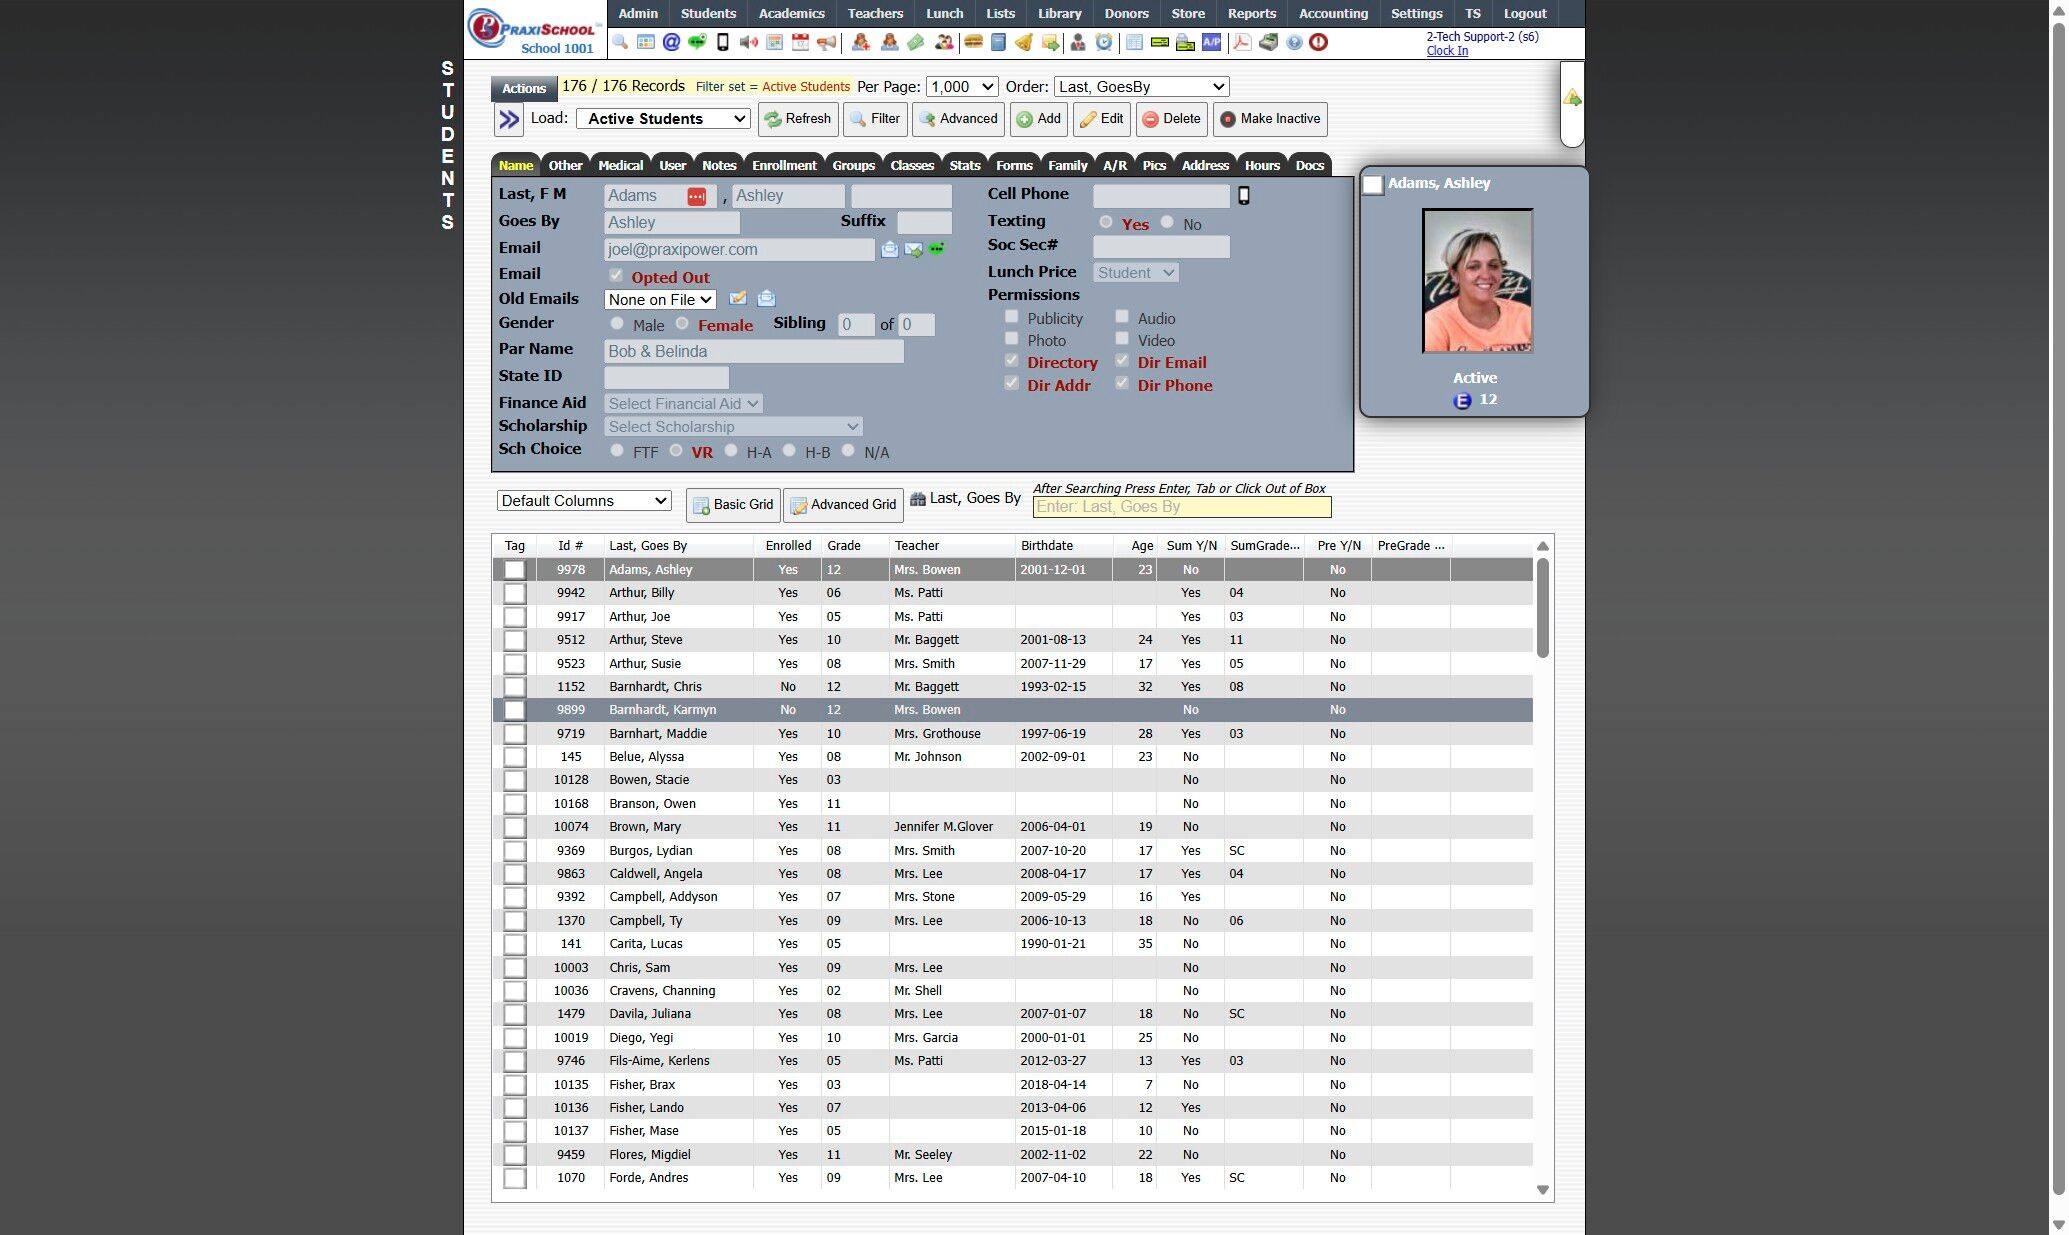
Task: Toggle the Publicity permission checkbox
Action: pyautogui.click(x=1011, y=317)
